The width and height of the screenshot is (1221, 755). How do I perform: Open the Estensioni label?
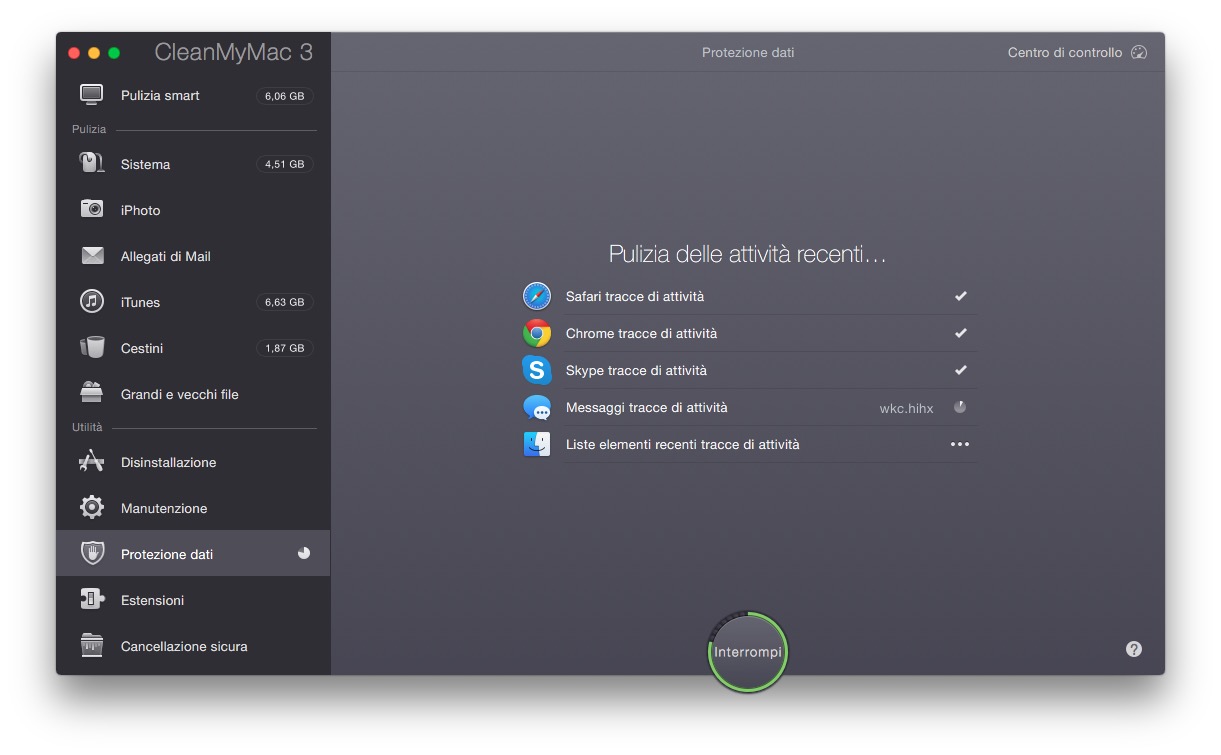coord(152,600)
